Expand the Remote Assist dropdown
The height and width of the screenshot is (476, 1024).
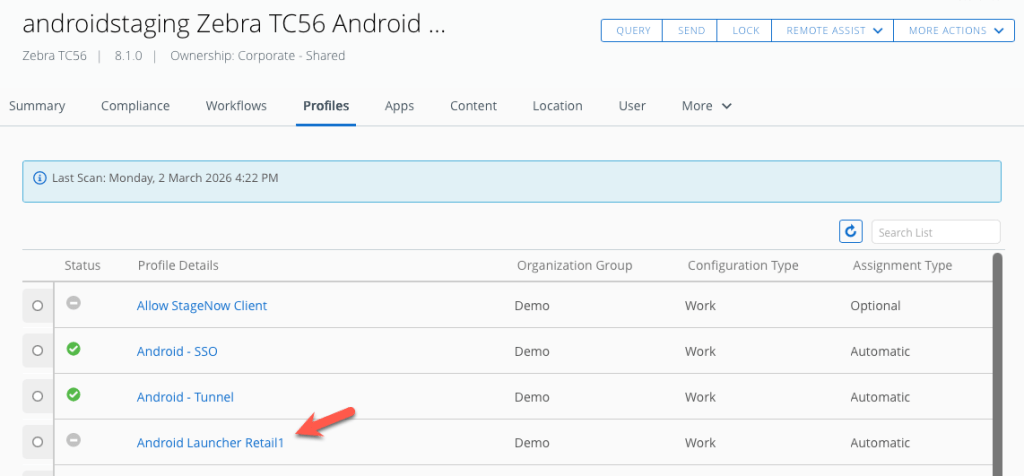832,31
